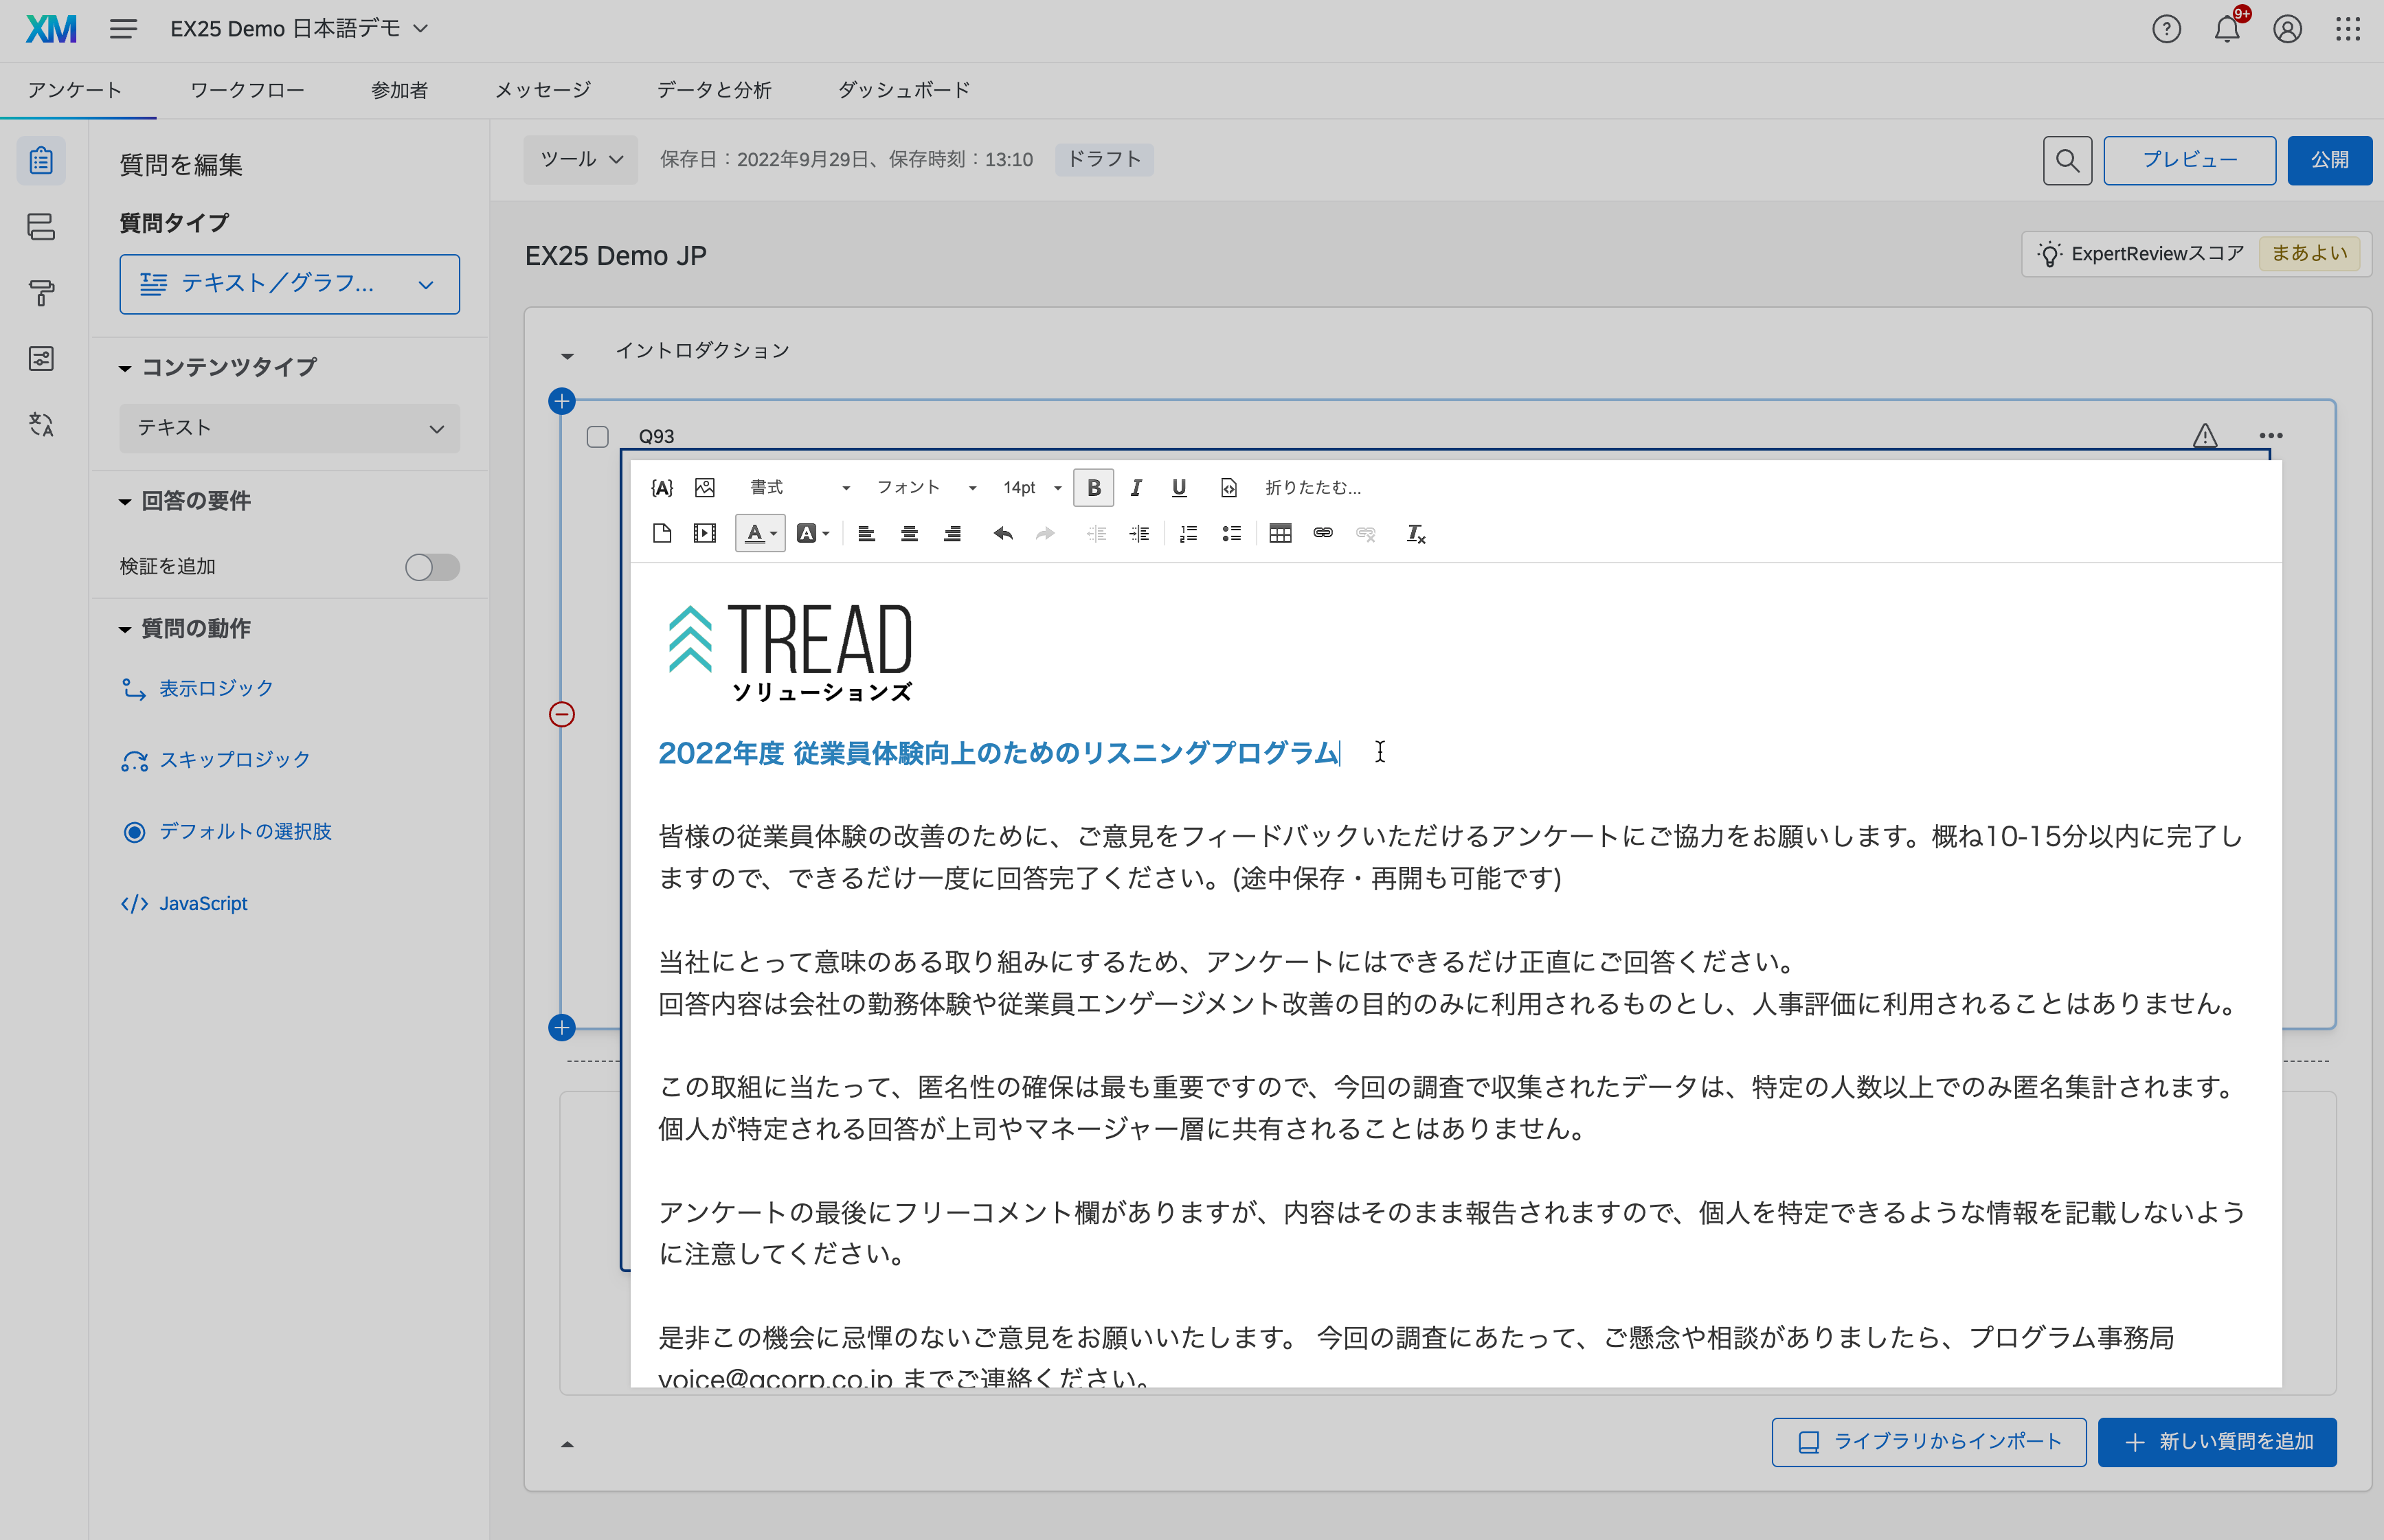Click the center align icon
Image resolution: width=2384 pixels, height=1540 pixels.
coord(908,534)
